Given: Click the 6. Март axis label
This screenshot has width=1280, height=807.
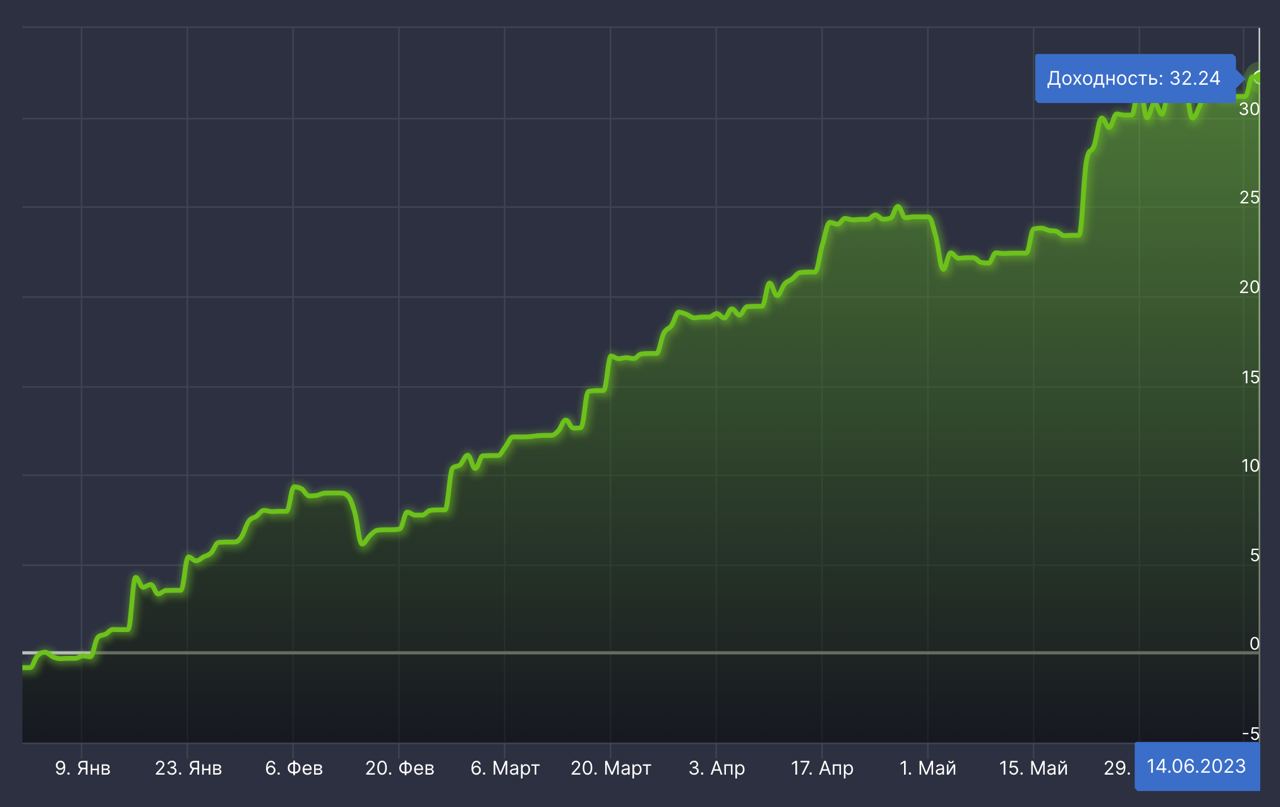Looking at the screenshot, I should click(x=505, y=768).
